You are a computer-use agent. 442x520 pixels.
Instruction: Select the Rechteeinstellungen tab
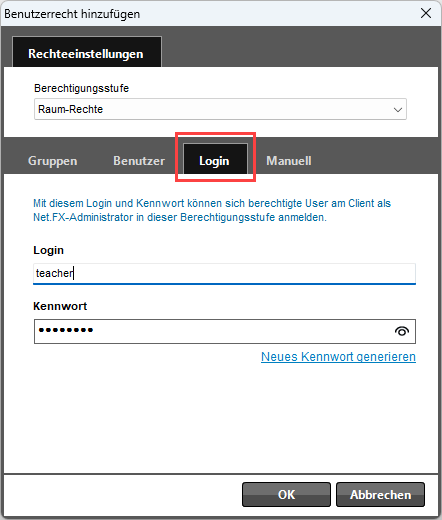coord(87,52)
